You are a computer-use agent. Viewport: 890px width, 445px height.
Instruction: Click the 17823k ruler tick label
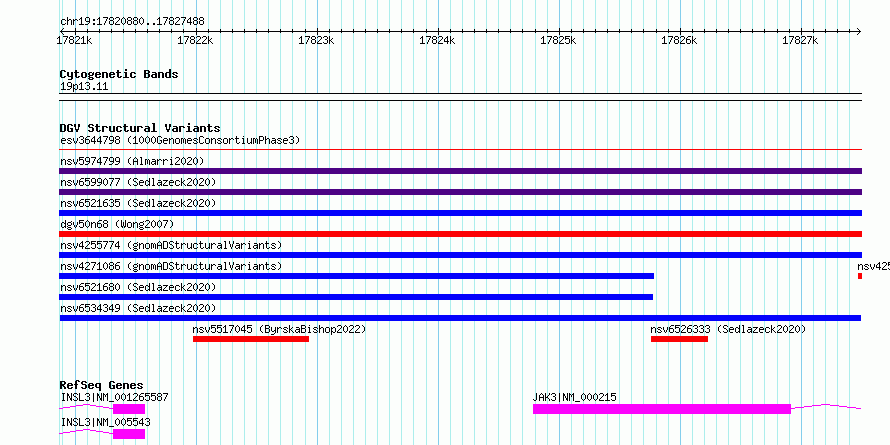point(316,40)
